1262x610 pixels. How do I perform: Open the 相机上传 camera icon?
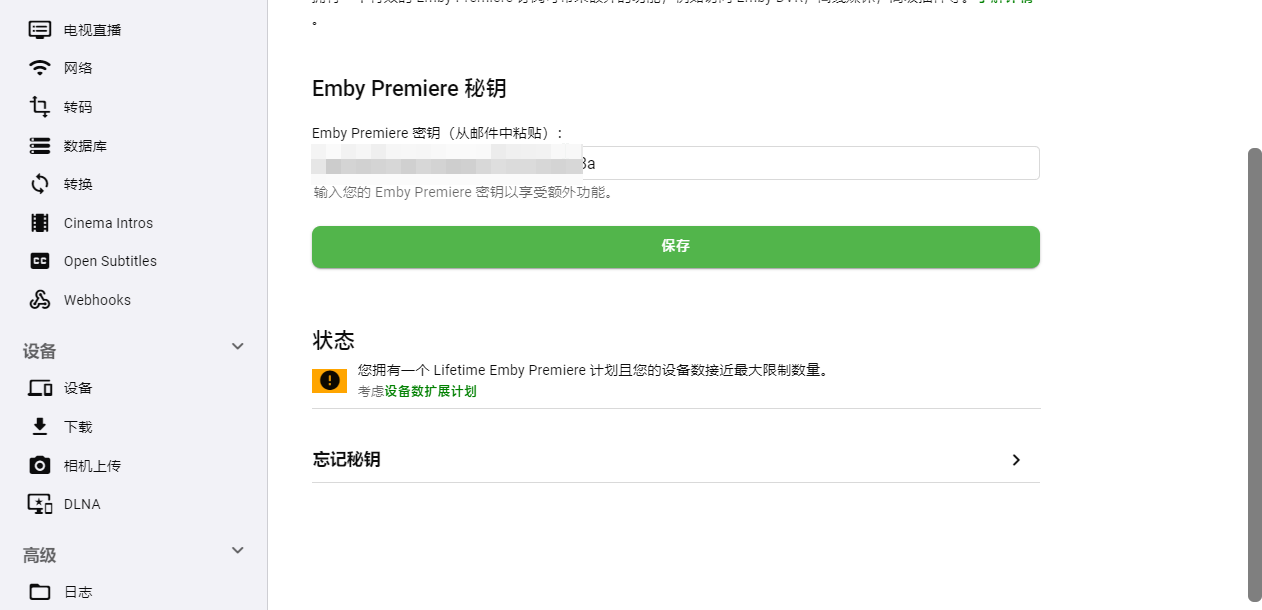click(40, 465)
